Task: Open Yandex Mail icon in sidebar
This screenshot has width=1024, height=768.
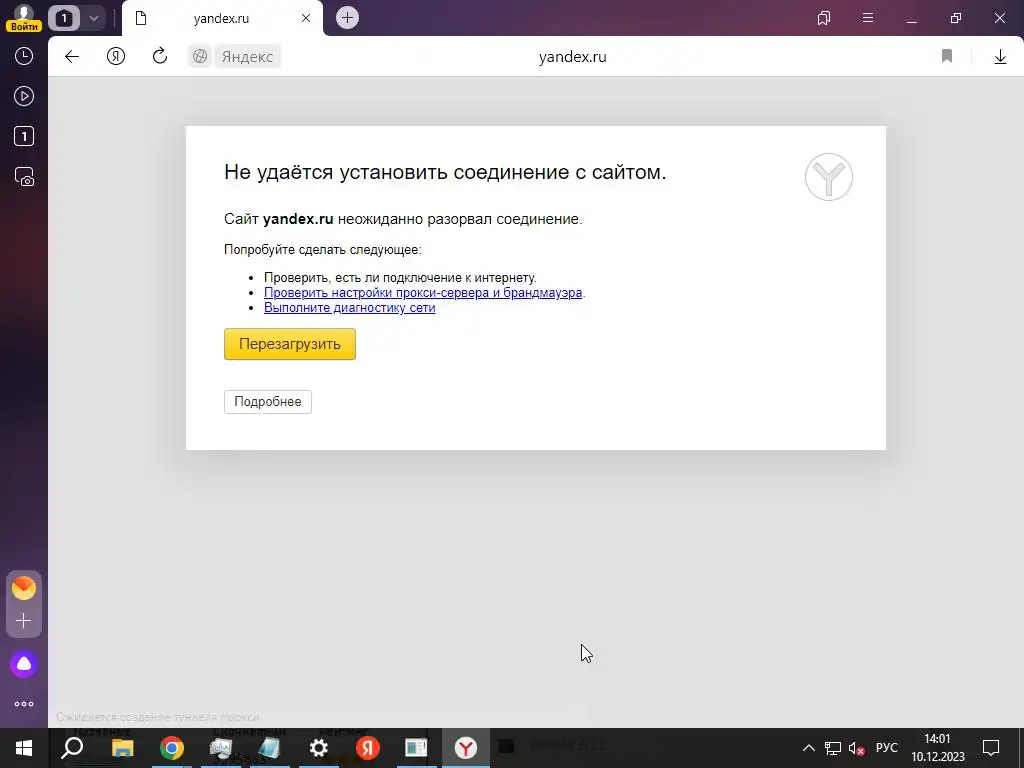Action: (x=24, y=588)
